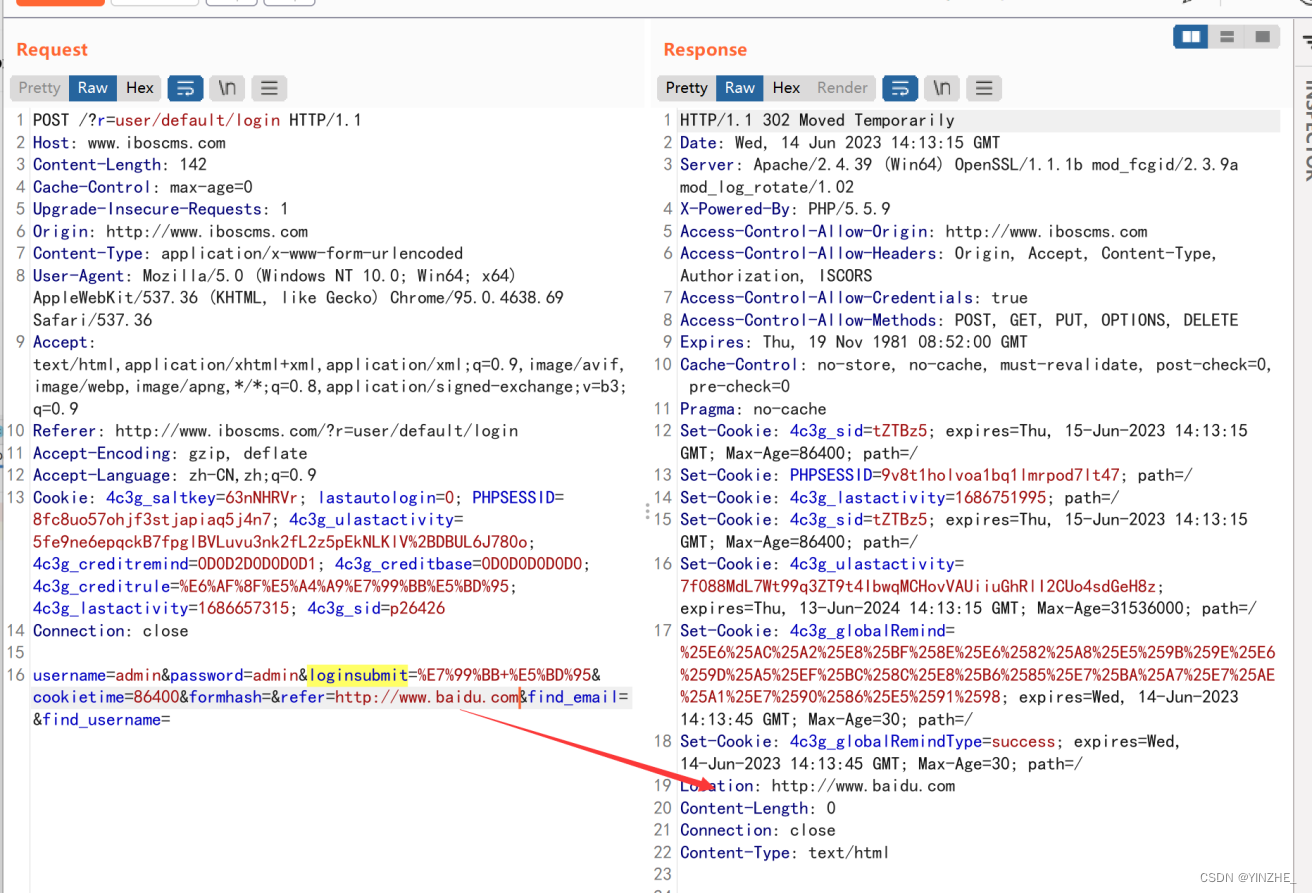The image size is (1312, 893).
Task: Click the Referer header line in the request
Action: click(275, 431)
